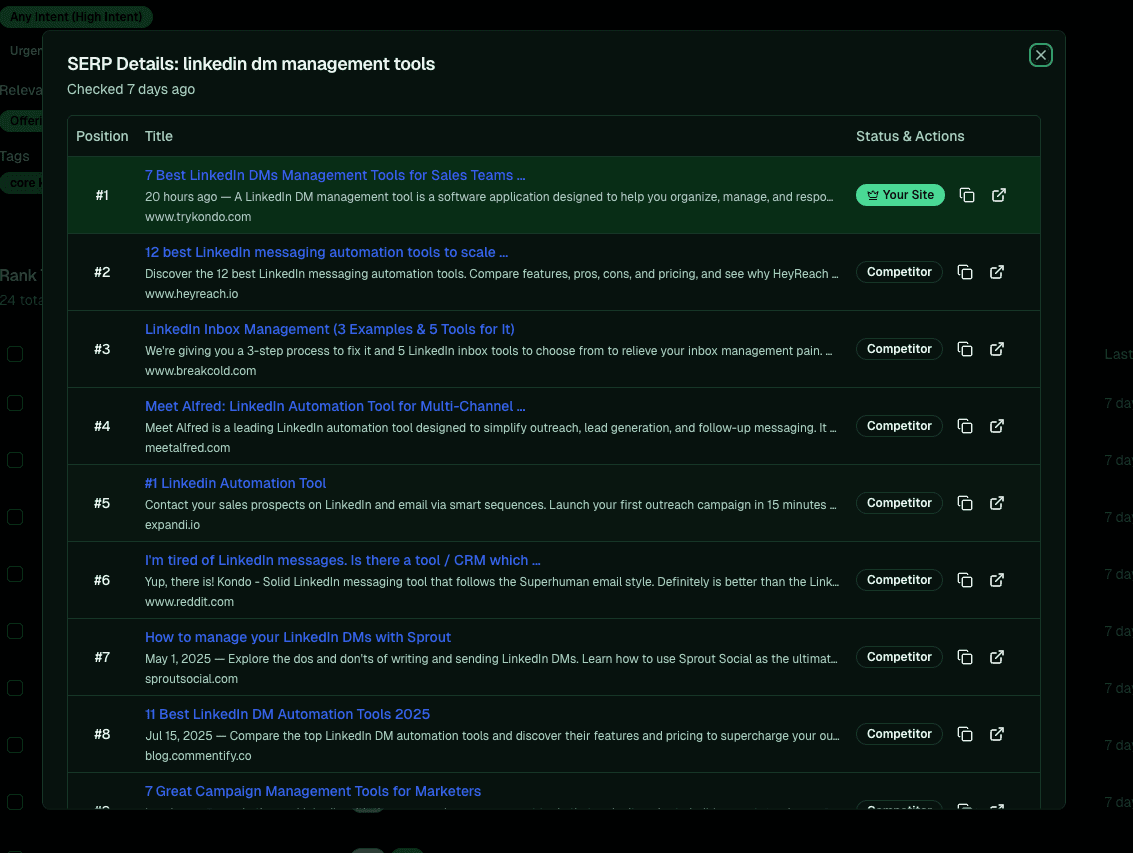Open meetalfred.com result externally
This screenshot has width=1133, height=853.
[996, 426]
